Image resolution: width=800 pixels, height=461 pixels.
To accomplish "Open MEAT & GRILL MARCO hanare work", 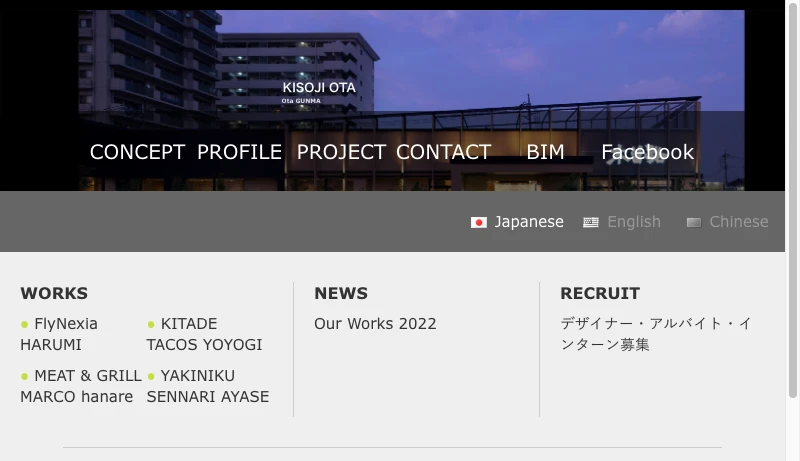I will [x=81, y=386].
